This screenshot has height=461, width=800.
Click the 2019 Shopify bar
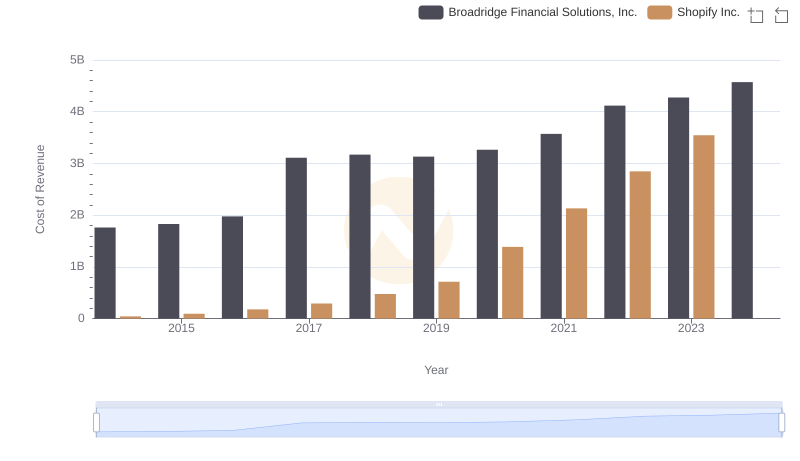[x=448, y=300]
